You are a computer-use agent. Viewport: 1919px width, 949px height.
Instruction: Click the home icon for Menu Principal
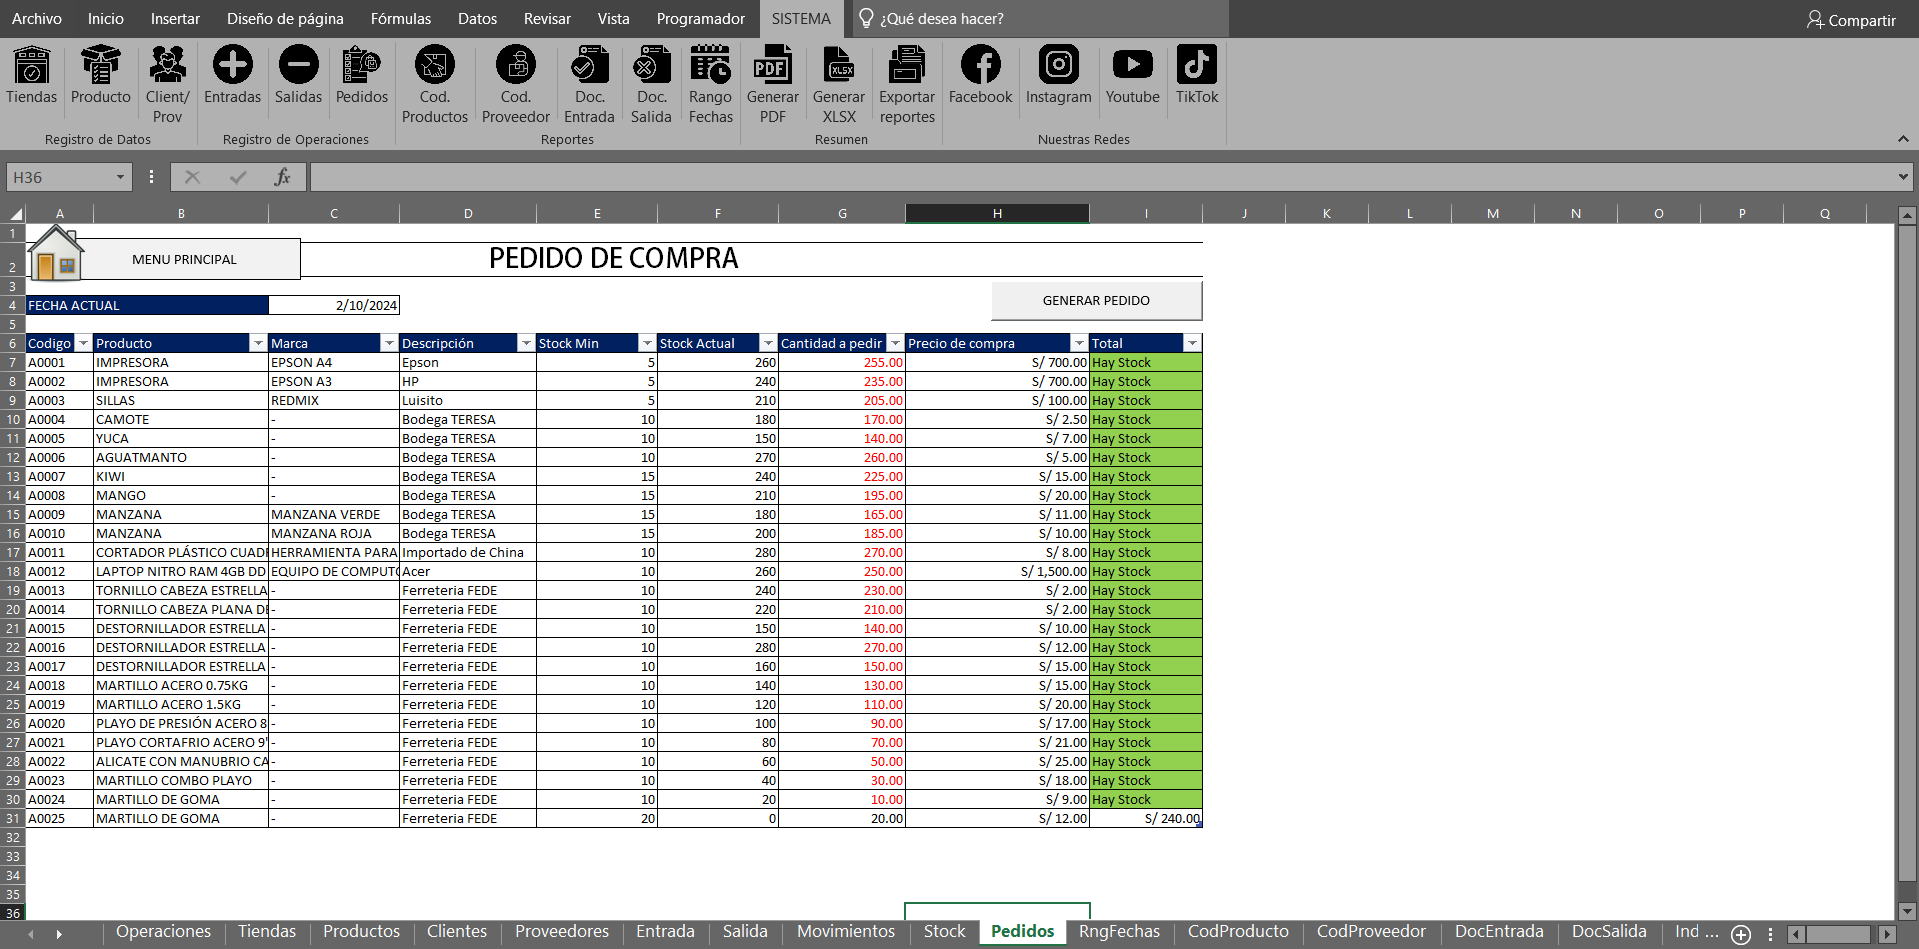tap(56, 256)
